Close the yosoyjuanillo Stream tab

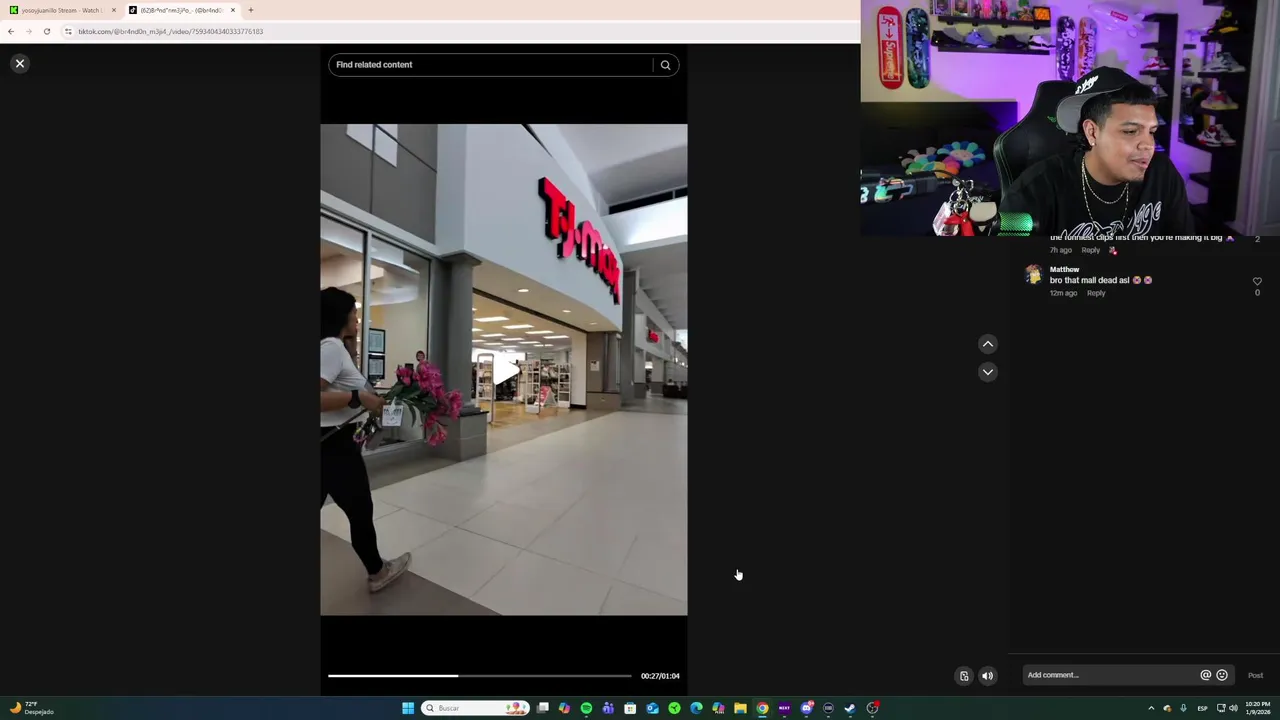pos(113,10)
